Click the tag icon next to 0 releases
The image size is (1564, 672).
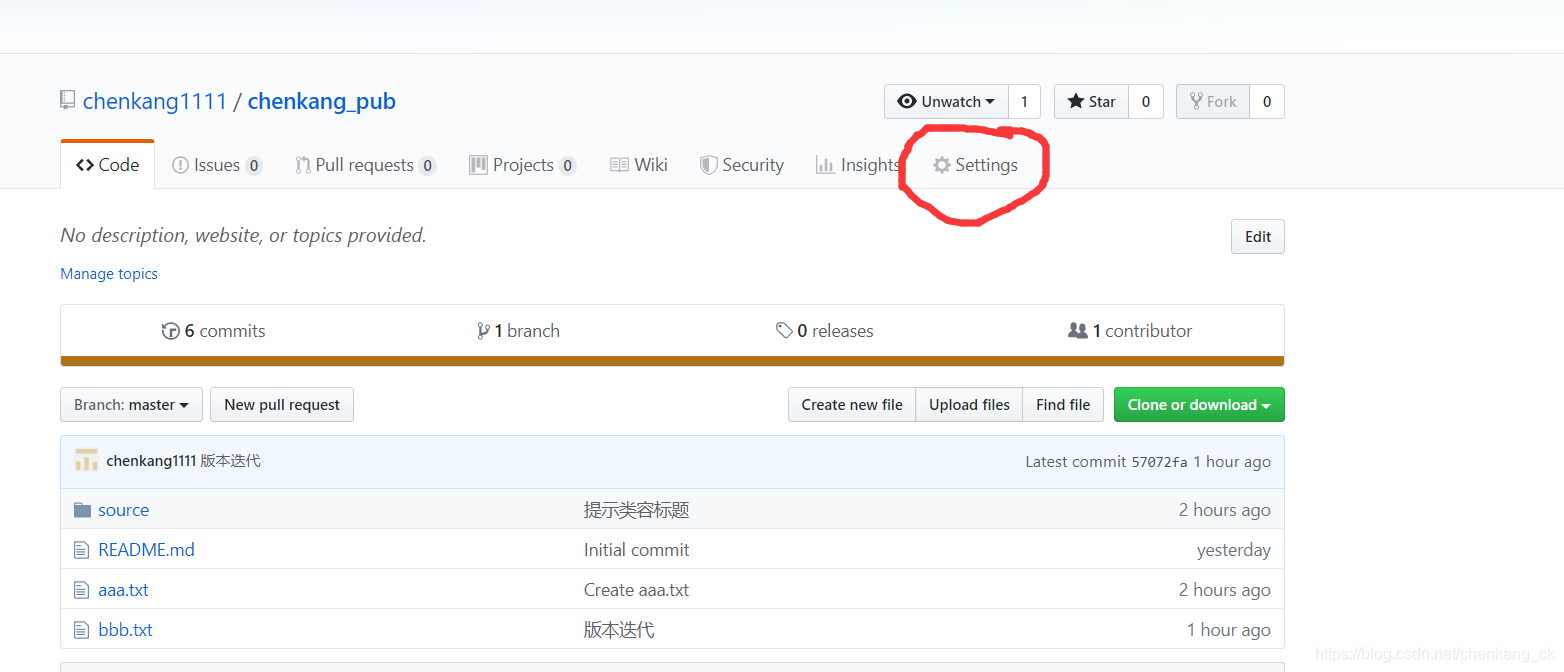[785, 330]
